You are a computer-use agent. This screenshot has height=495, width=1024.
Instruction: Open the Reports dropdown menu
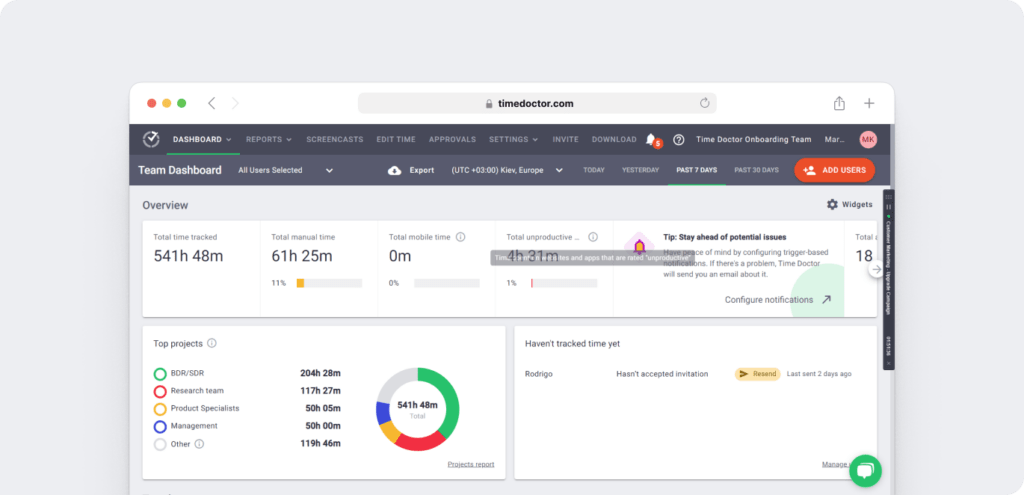pos(269,140)
